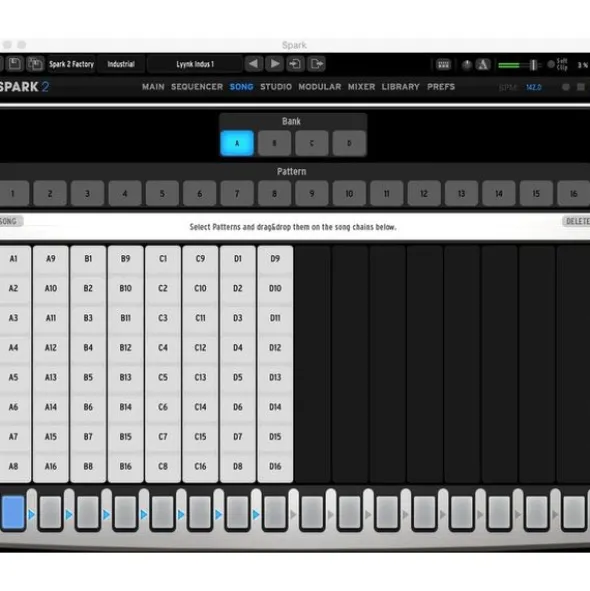The height and width of the screenshot is (591, 590).
Task: Click the export project icon
Action: (x=316, y=64)
